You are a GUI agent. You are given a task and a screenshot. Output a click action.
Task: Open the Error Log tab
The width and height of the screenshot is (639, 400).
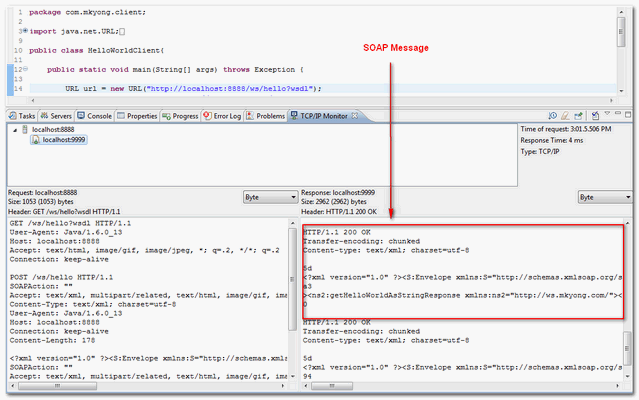tap(223, 116)
